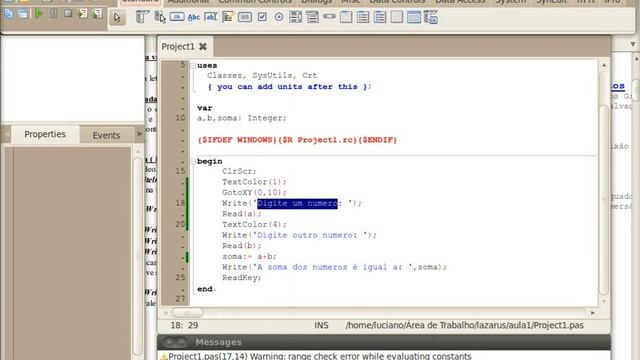The image size is (640, 360).
Task: Click the 'Classes, SysUtils, Crt' units line
Action: coord(262,76)
